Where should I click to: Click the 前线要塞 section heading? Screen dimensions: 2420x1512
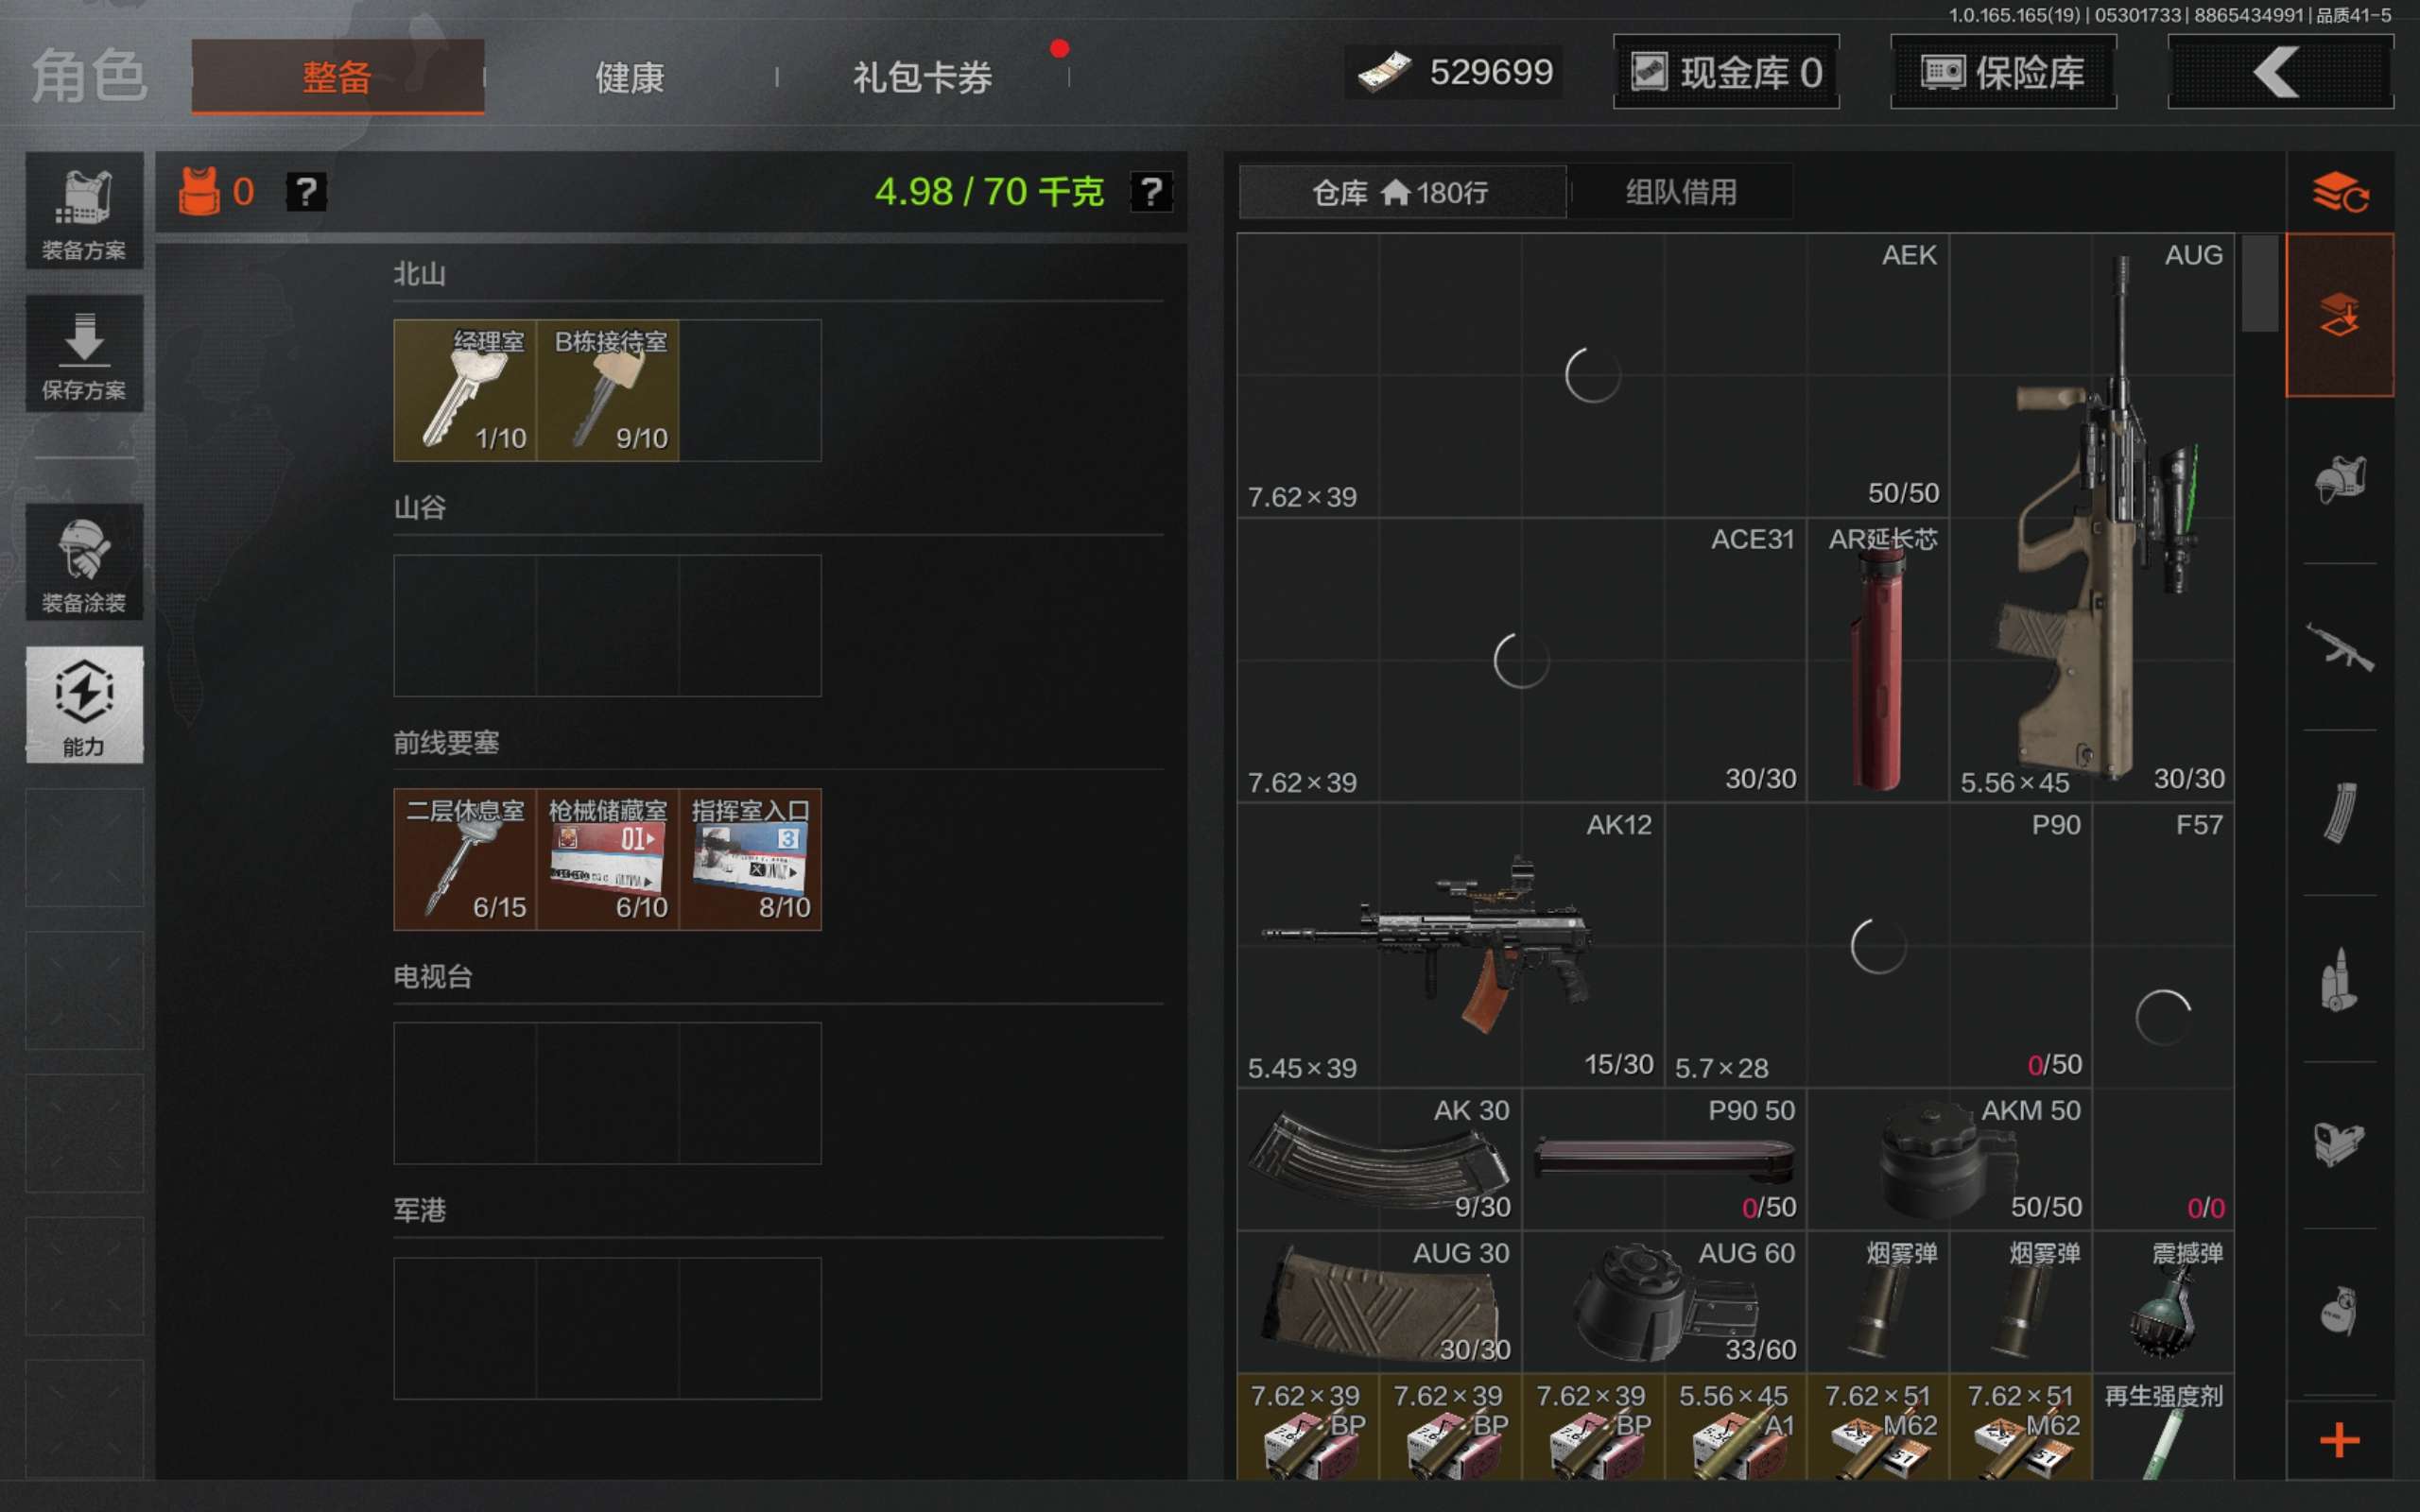[446, 743]
